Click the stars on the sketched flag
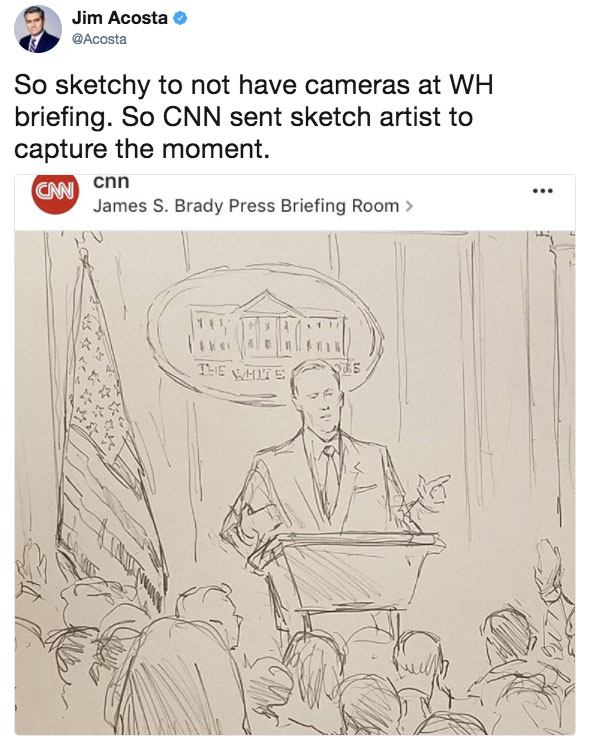This screenshot has width=589, height=742. point(96,374)
